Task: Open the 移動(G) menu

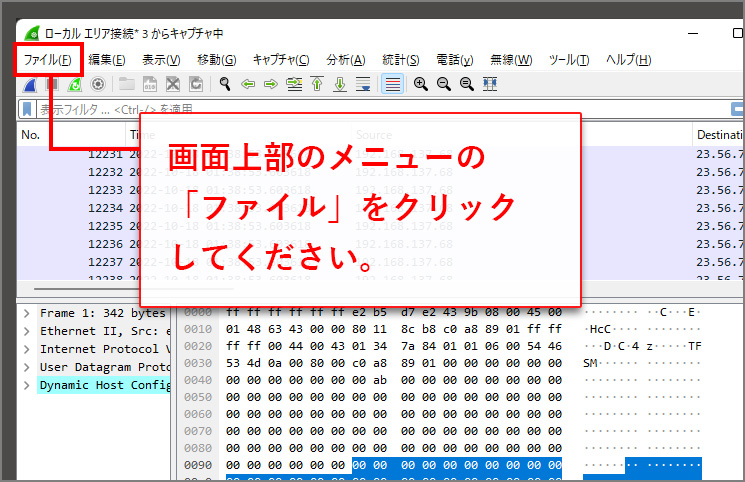Action: coord(217,60)
